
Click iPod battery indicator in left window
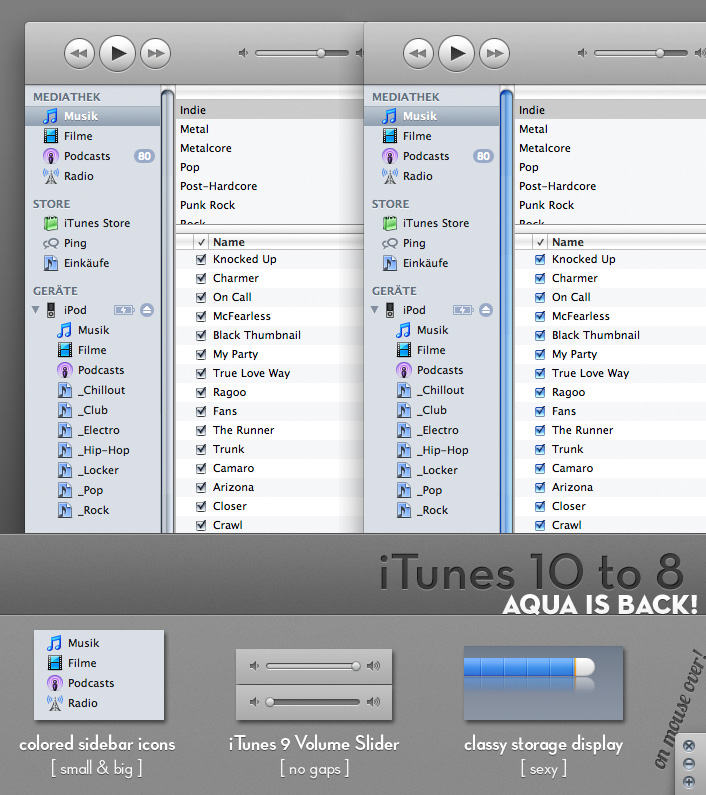point(124,310)
